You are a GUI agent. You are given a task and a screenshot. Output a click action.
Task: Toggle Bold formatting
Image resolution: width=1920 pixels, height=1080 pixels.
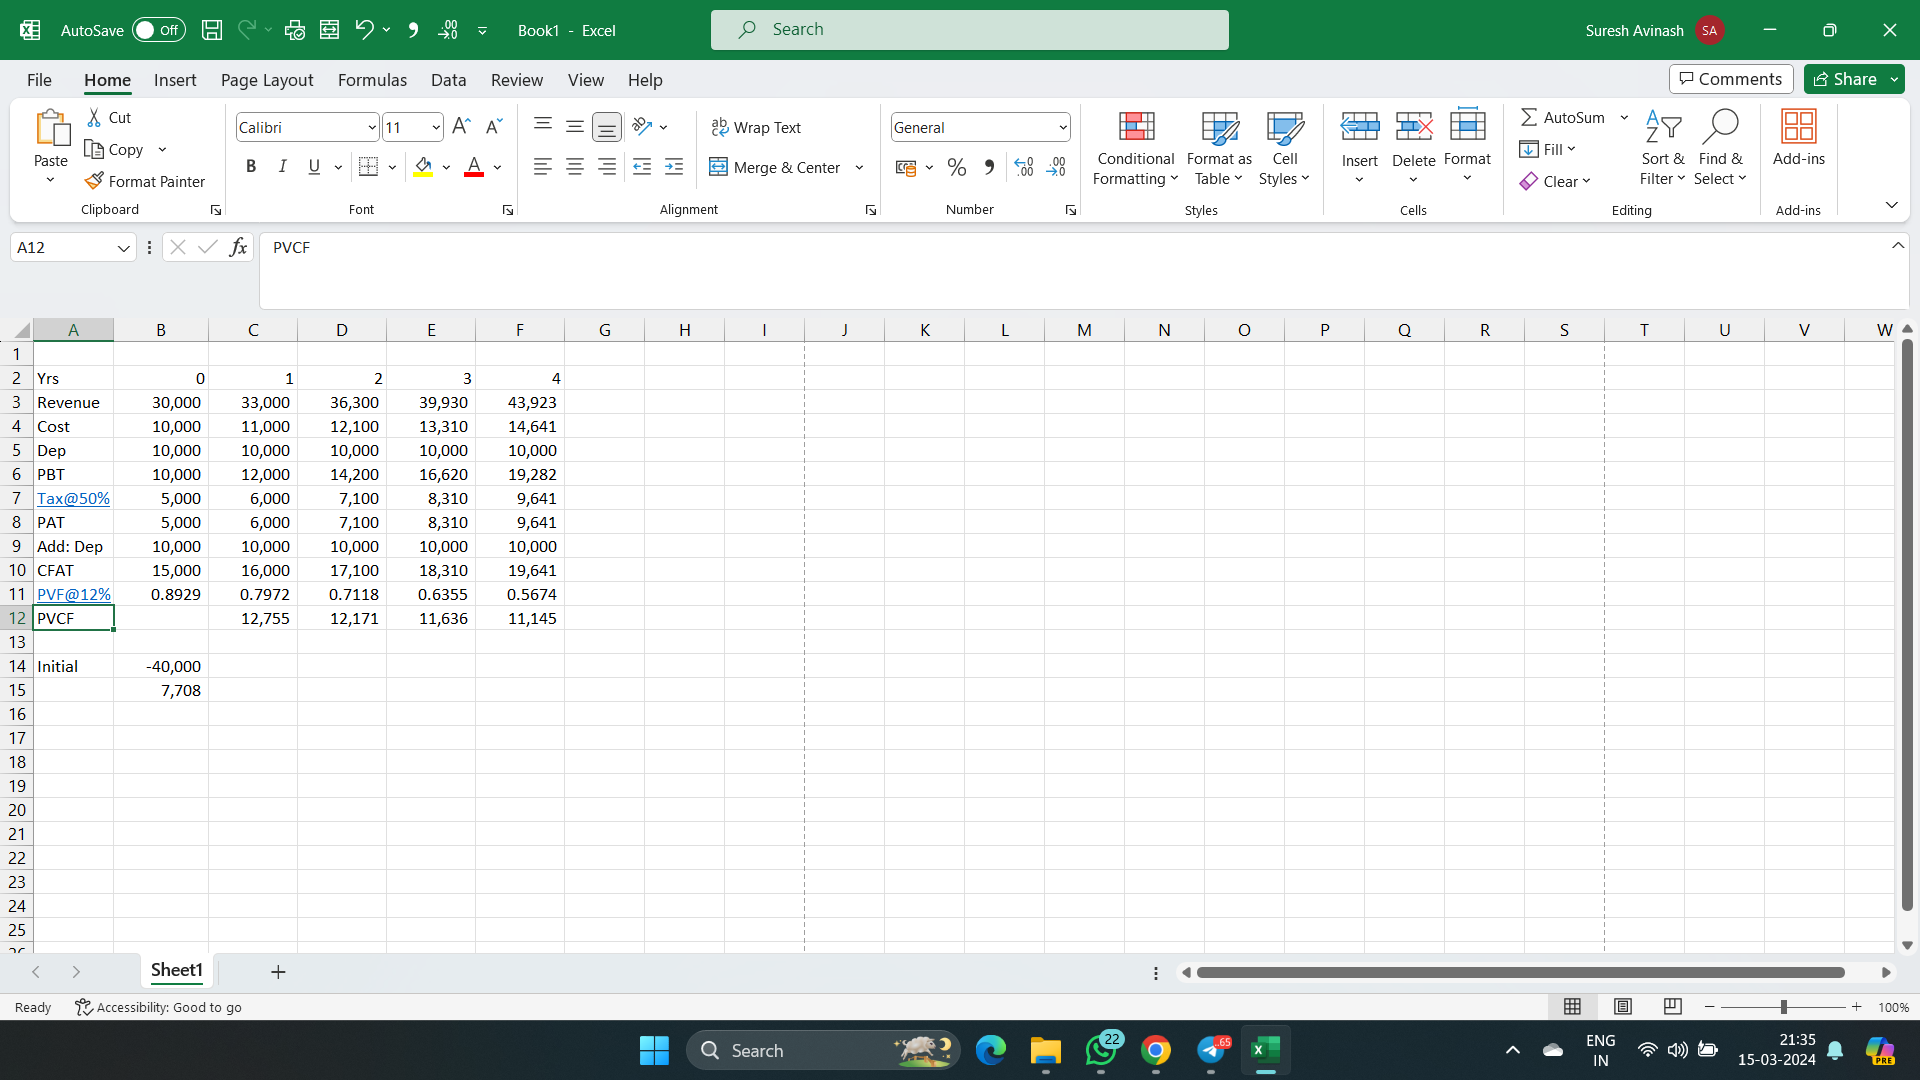pos(251,167)
